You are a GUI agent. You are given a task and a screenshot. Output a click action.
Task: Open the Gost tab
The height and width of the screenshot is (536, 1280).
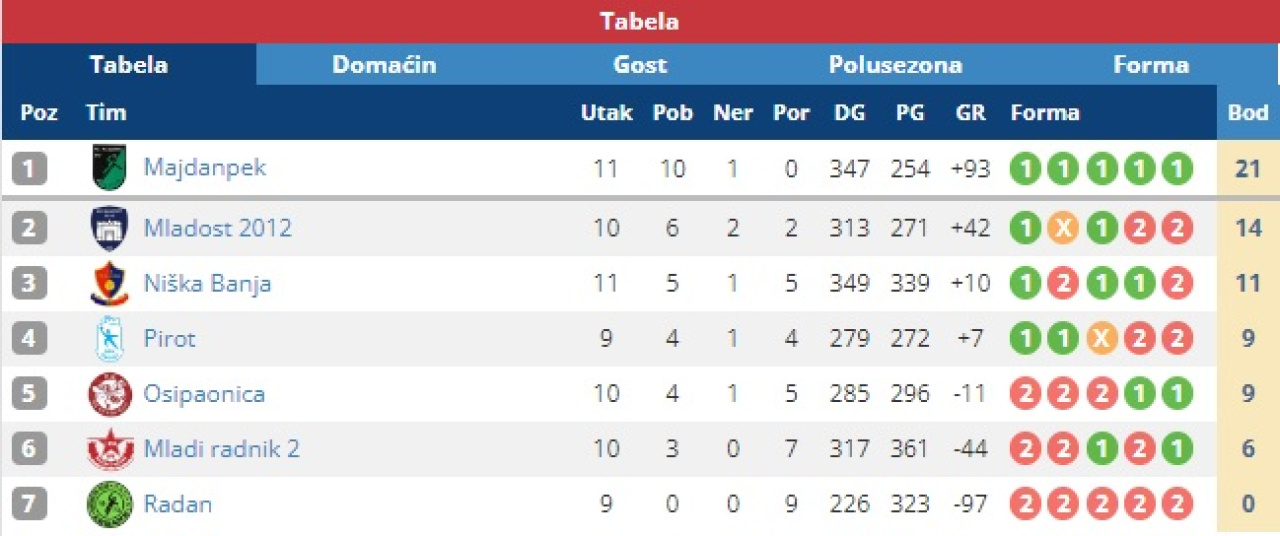[x=640, y=65]
